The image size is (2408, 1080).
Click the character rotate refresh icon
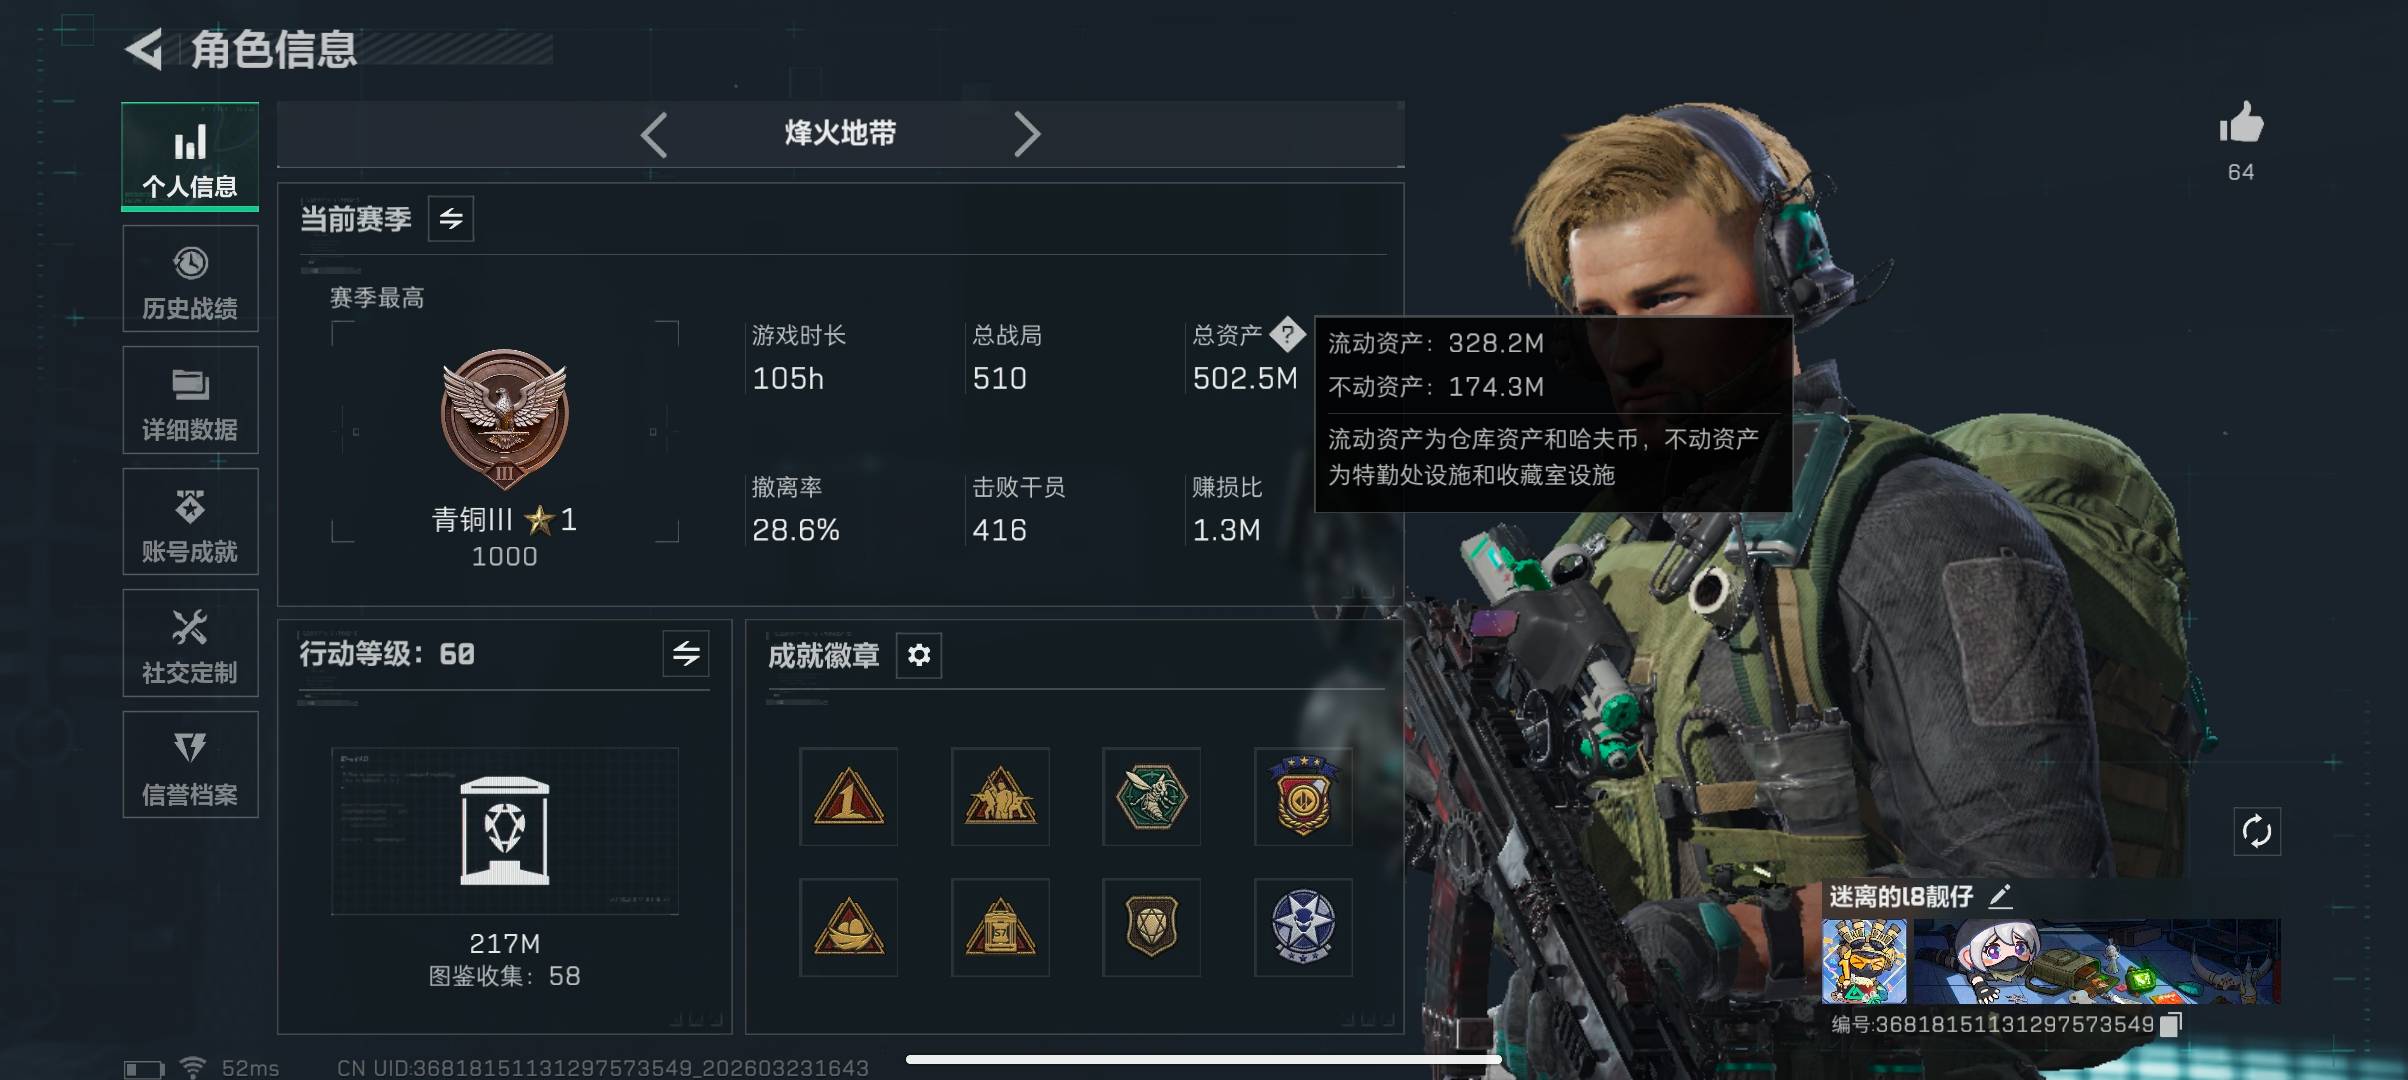[x=2257, y=831]
